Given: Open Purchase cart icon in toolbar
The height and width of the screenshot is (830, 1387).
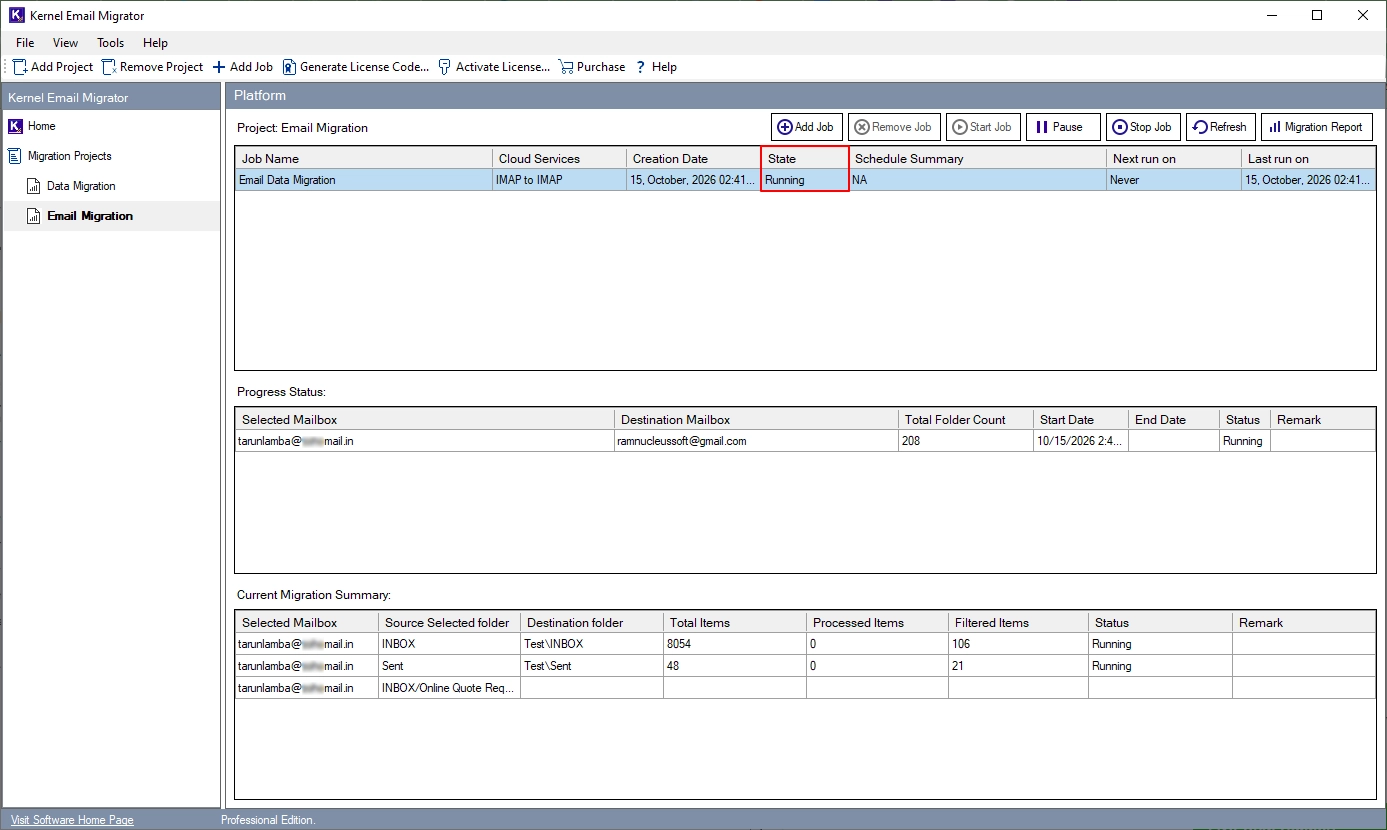Looking at the screenshot, I should [x=566, y=67].
